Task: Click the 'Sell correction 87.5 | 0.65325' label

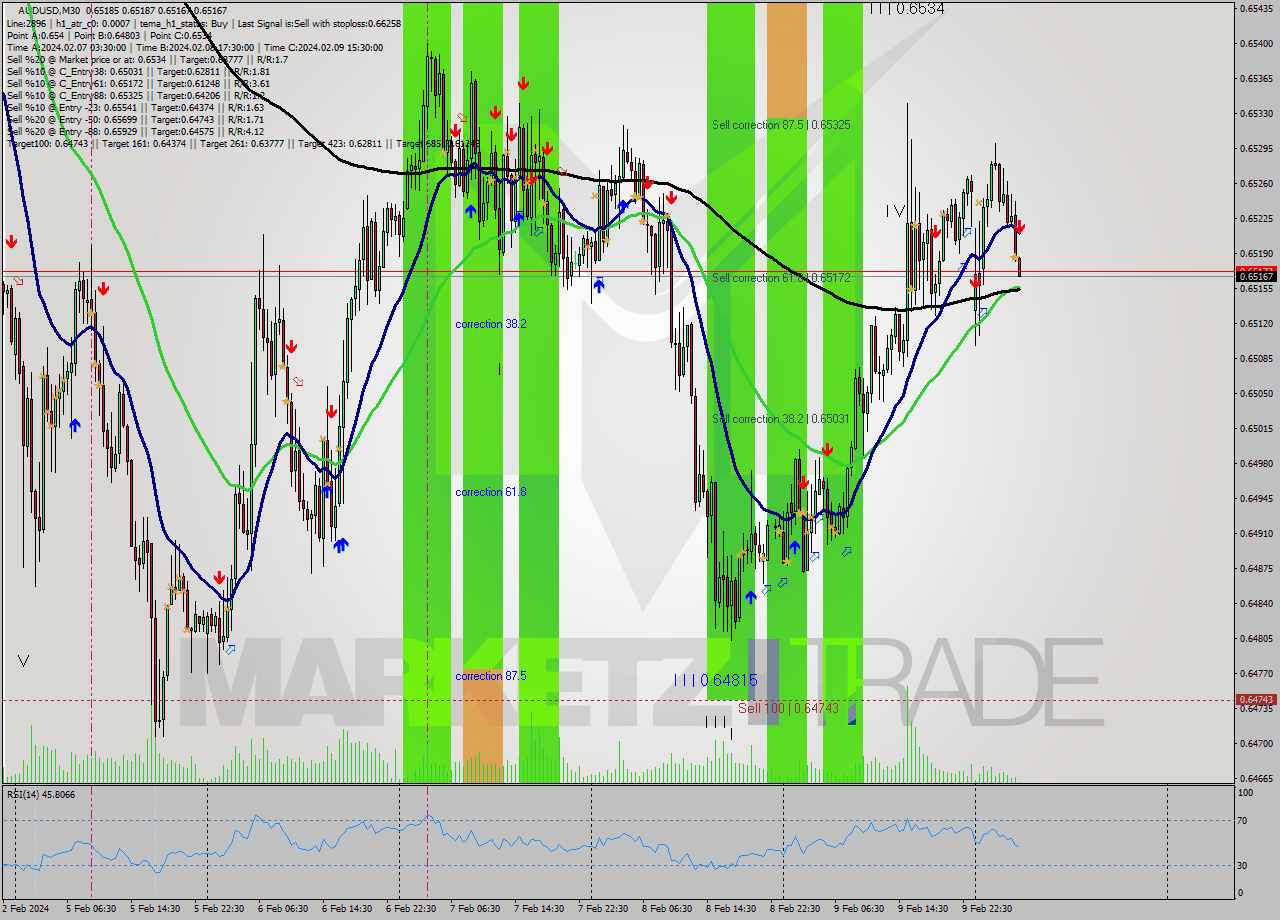Action: [781, 125]
